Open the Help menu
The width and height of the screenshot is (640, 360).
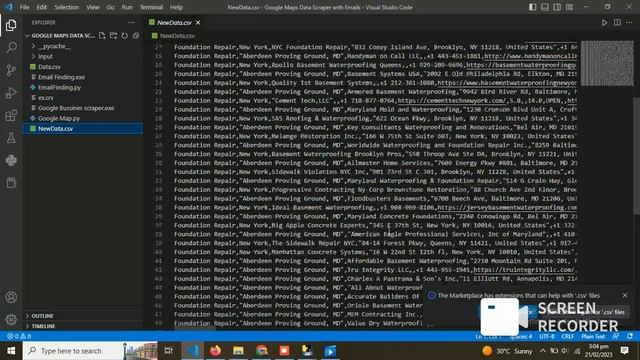point(176,7)
